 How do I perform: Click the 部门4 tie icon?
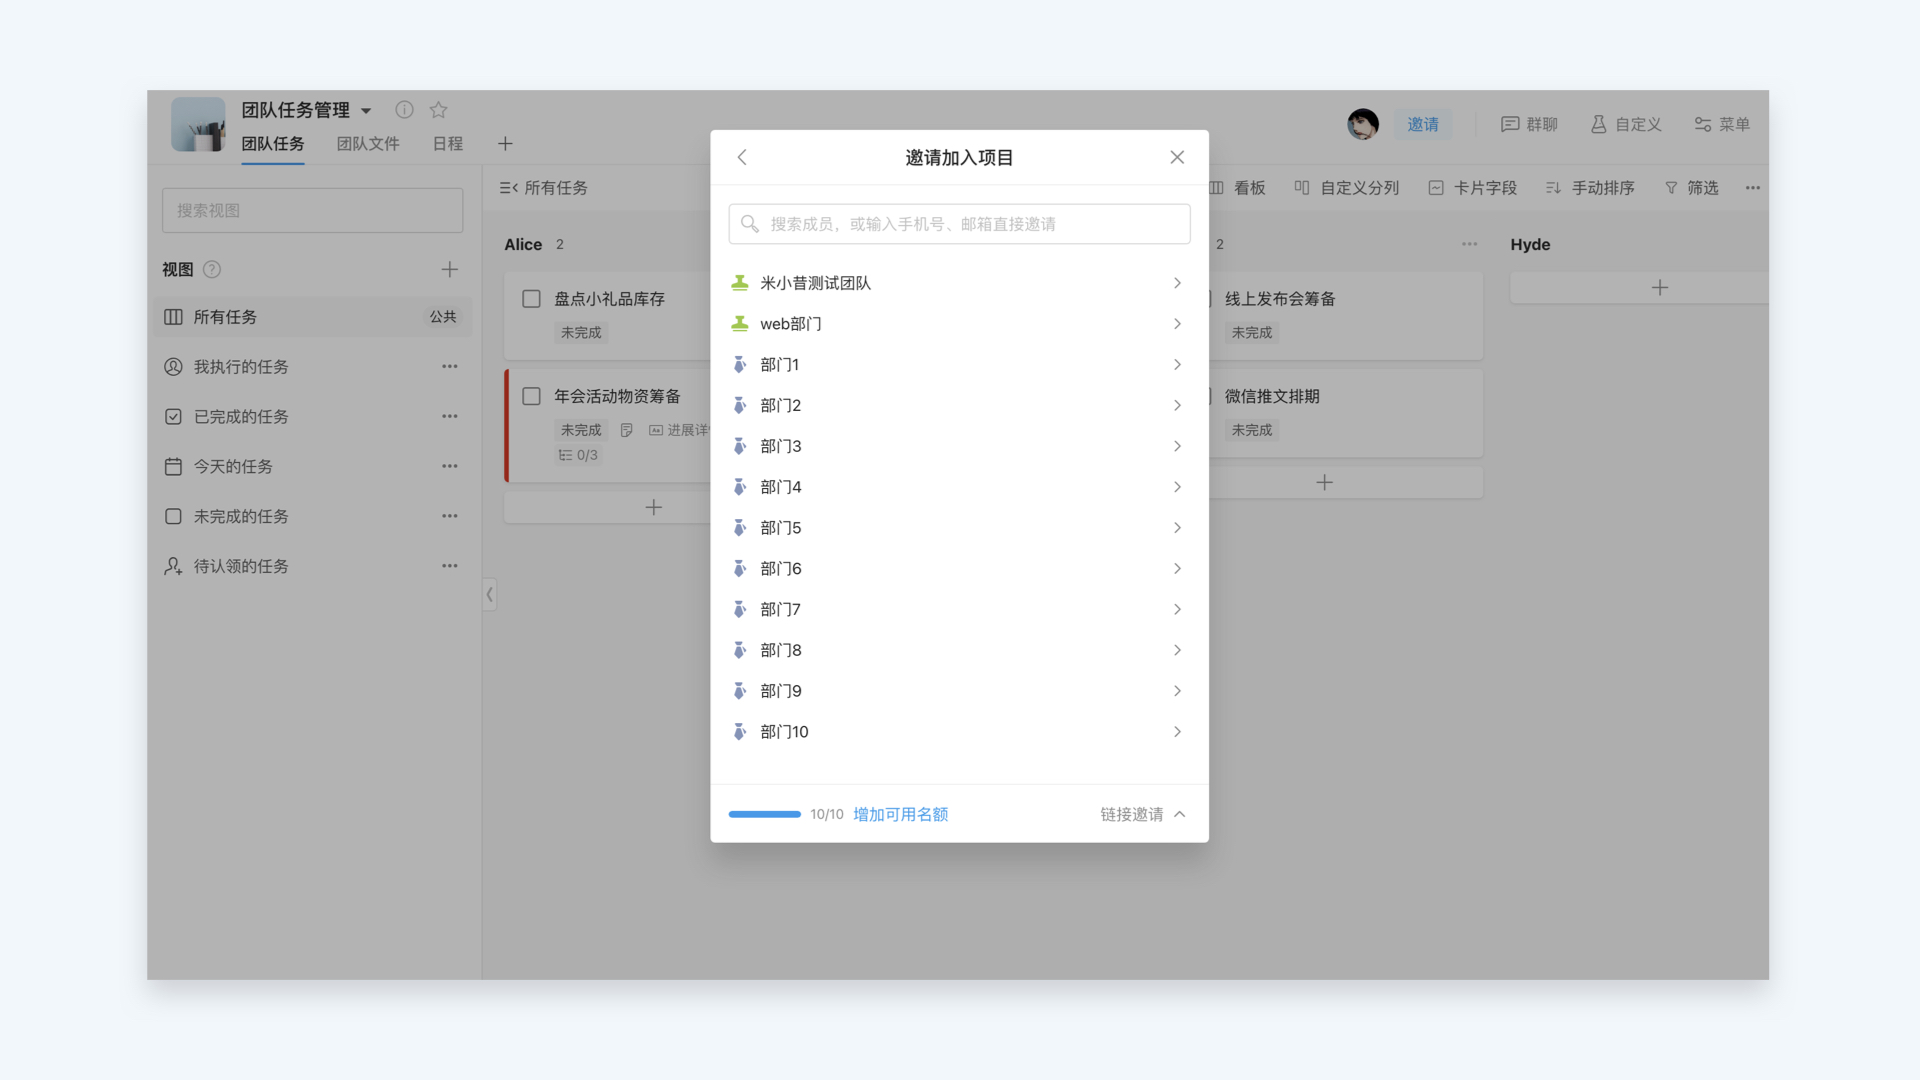pyautogui.click(x=740, y=487)
